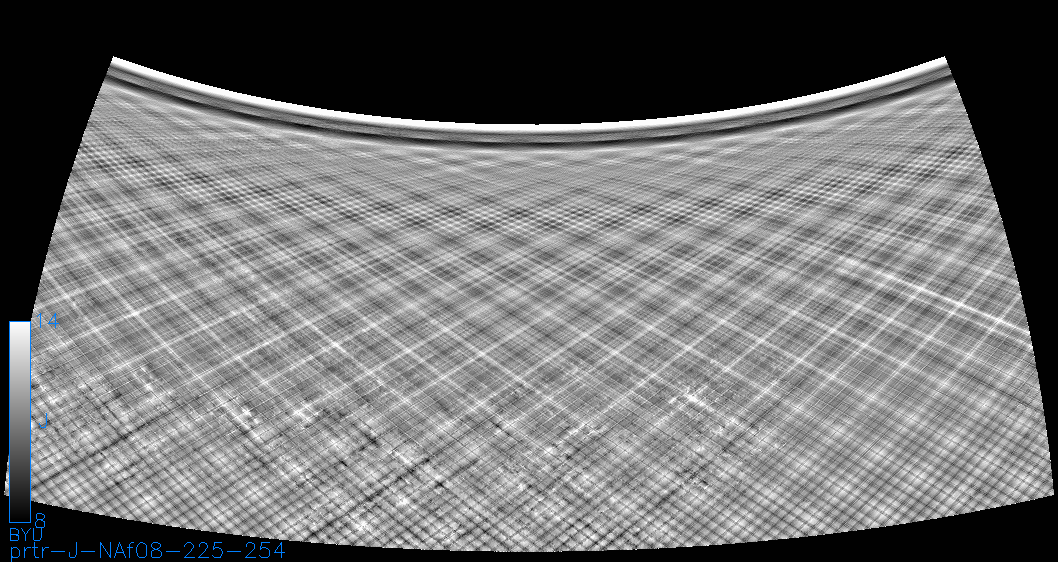Click the 'BYU' label
Viewport: 1058px width, 562px height.
[x=26, y=535]
